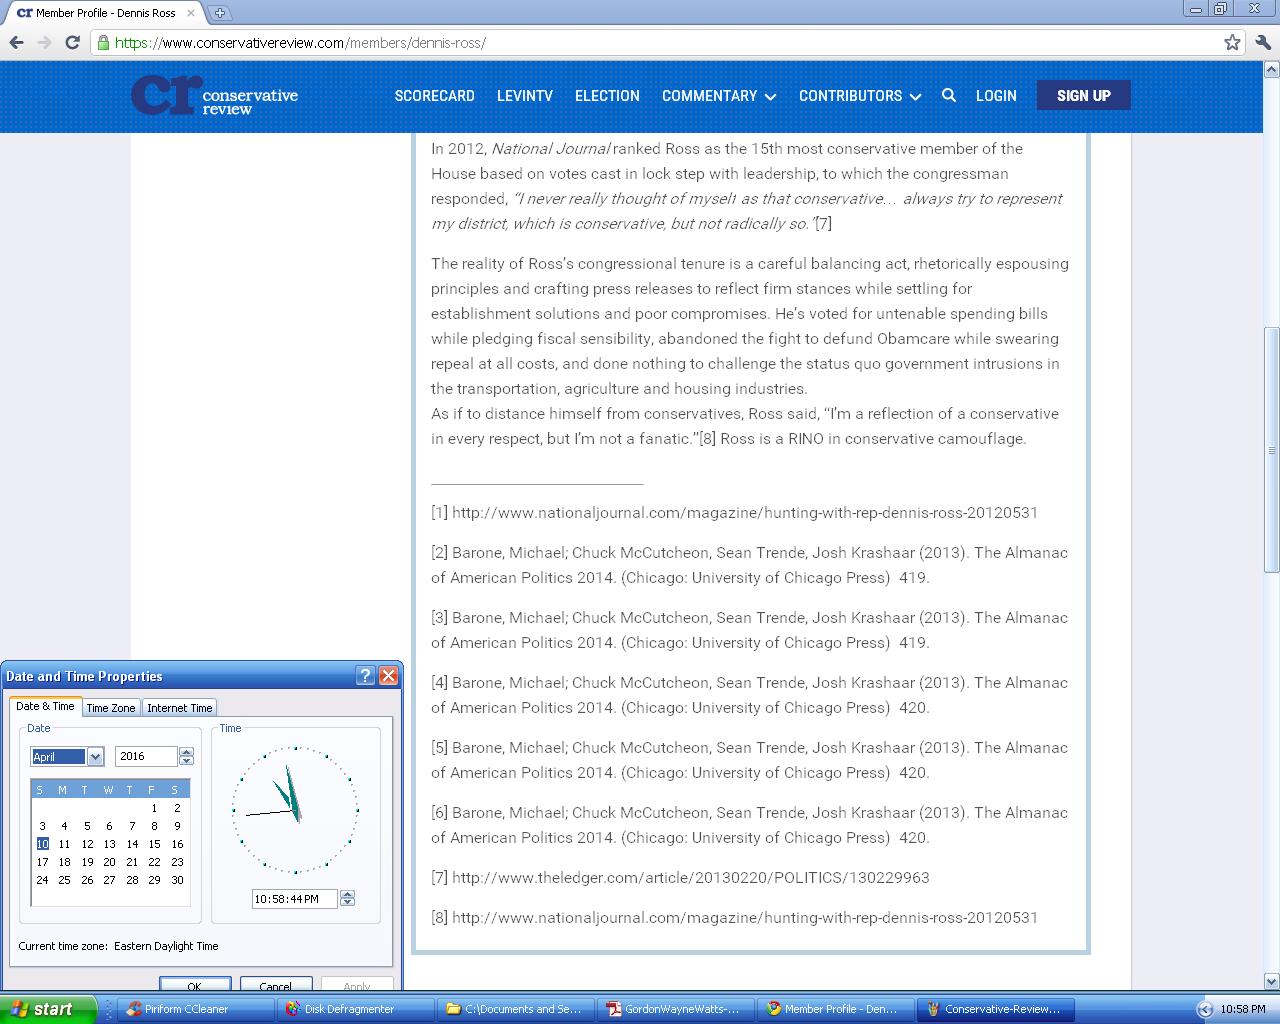Click the help question mark in Date and Time dialog
The width and height of the screenshot is (1280, 1024).
(x=365, y=675)
